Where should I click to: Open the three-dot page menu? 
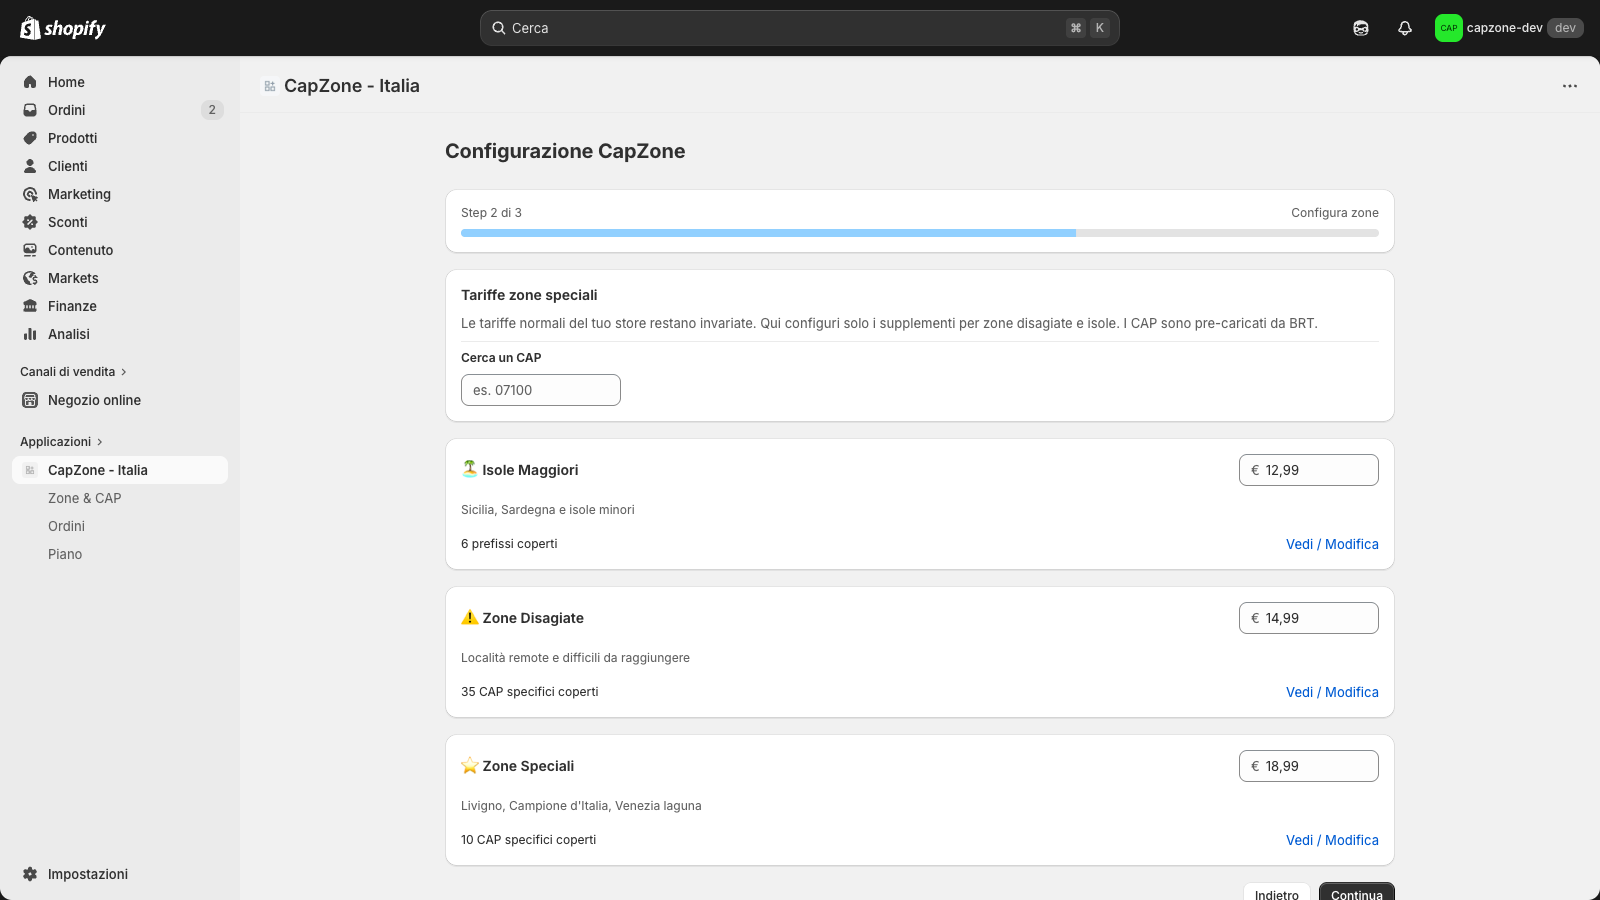pyautogui.click(x=1570, y=86)
